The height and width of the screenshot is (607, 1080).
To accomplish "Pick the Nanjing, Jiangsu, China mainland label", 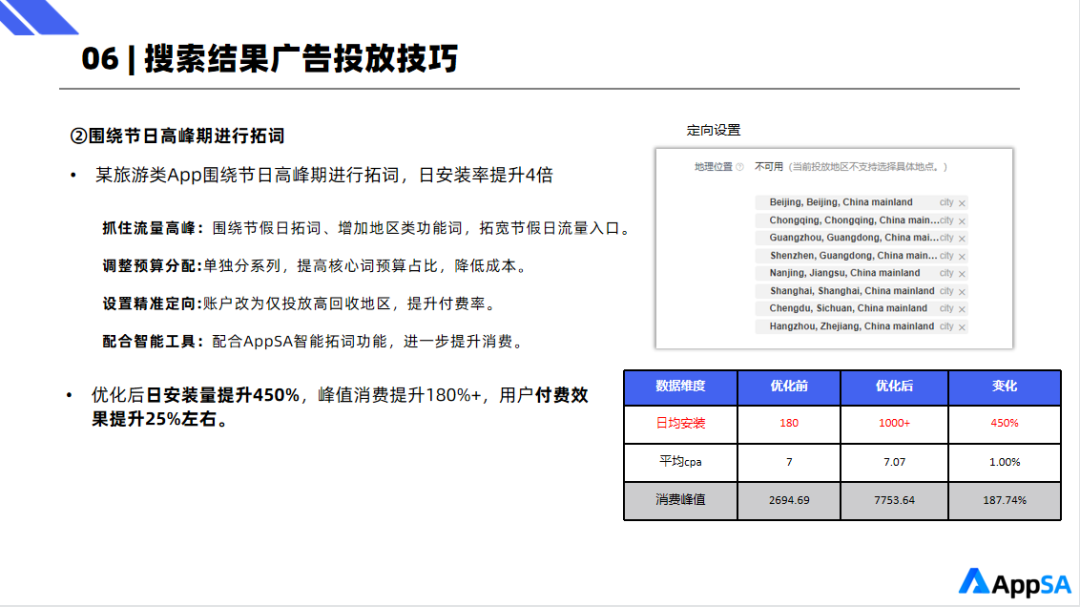I will pyautogui.click(x=845, y=273).
